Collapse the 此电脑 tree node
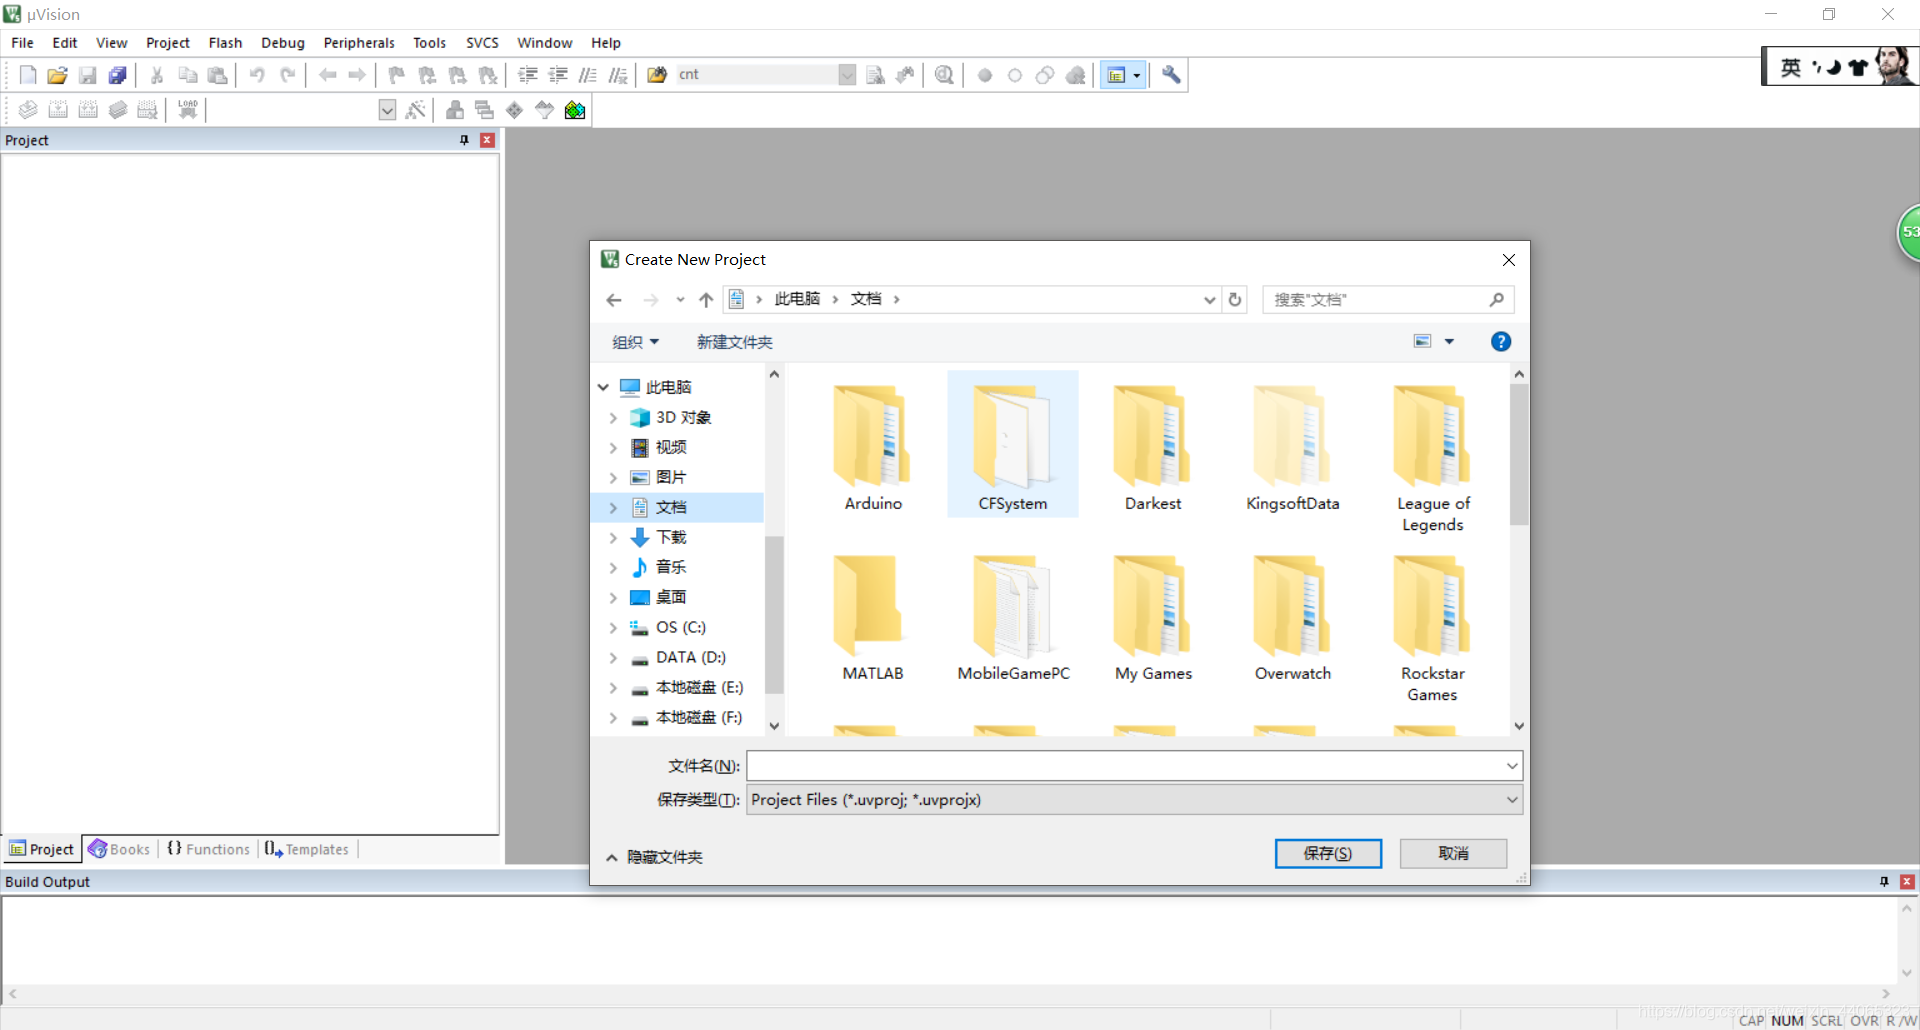1920x1030 pixels. pos(603,387)
